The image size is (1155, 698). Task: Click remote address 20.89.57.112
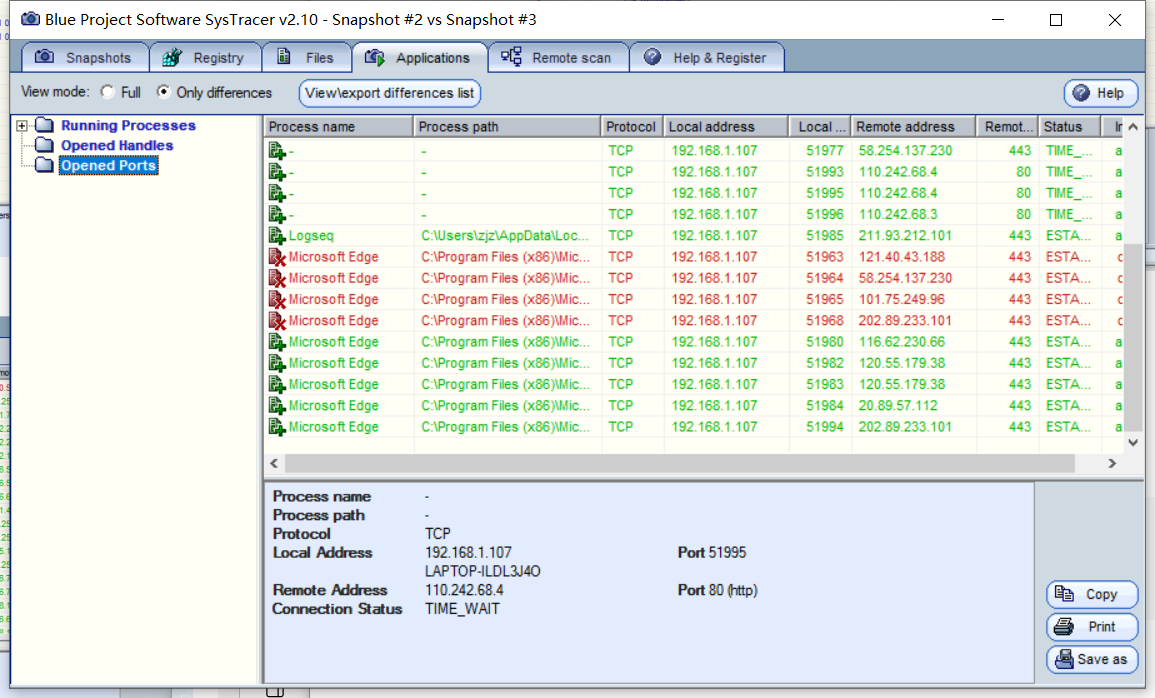[897, 406]
